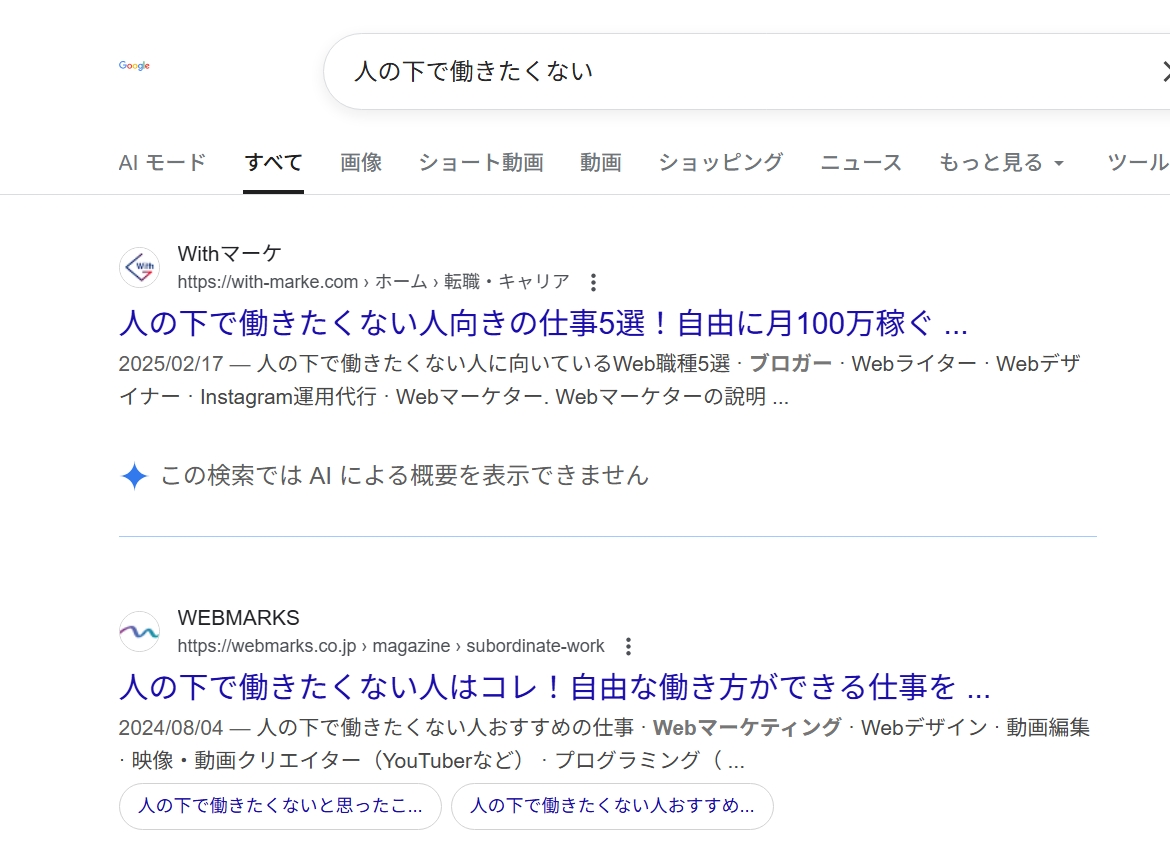Click the 人の下で働きたくないと思ったこ... chip
The width and height of the screenshot is (1170, 843).
coord(280,806)
